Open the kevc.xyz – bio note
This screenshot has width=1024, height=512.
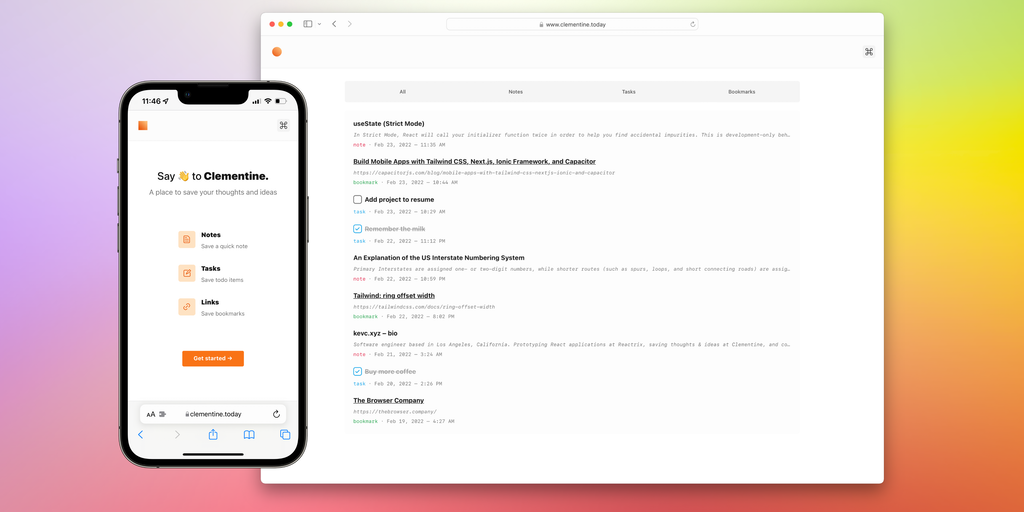point(375,333)
